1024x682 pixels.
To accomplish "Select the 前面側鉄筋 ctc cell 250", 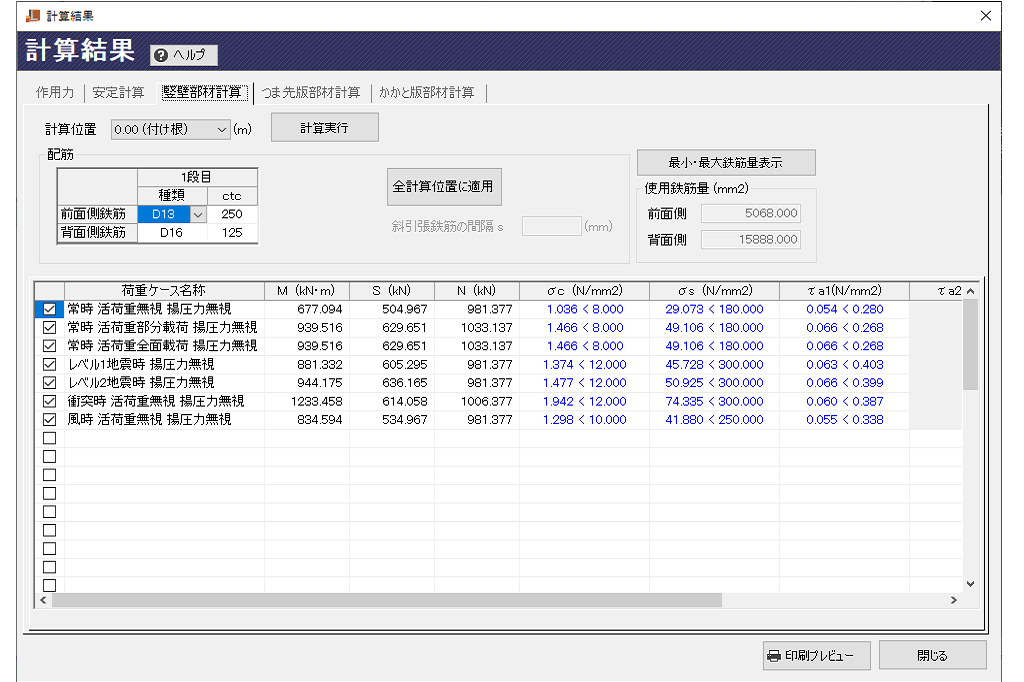I will point(232,214).
